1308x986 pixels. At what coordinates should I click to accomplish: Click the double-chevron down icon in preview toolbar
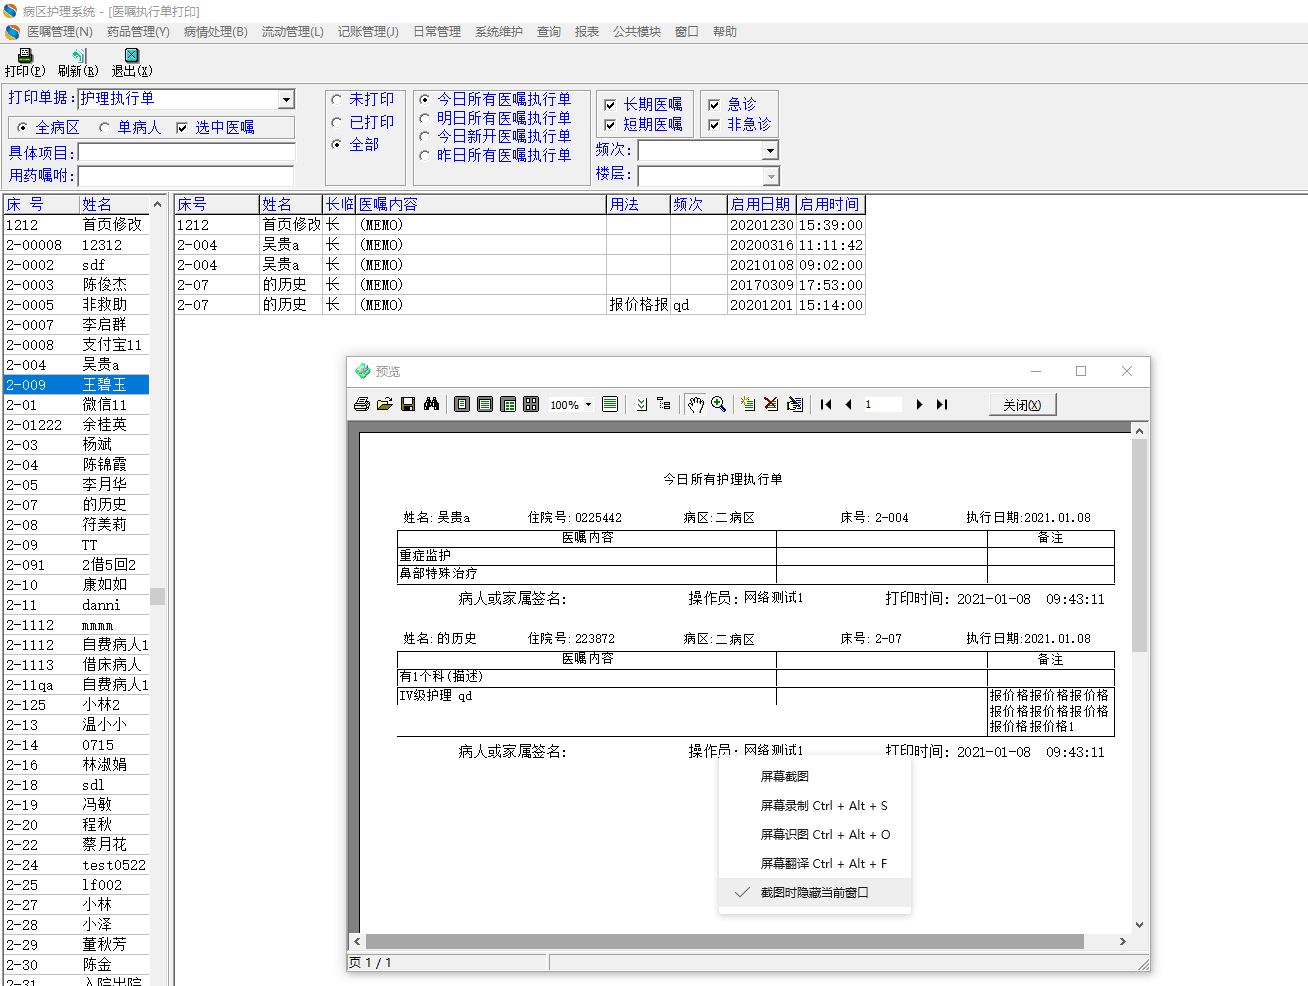tap(641, 404)
